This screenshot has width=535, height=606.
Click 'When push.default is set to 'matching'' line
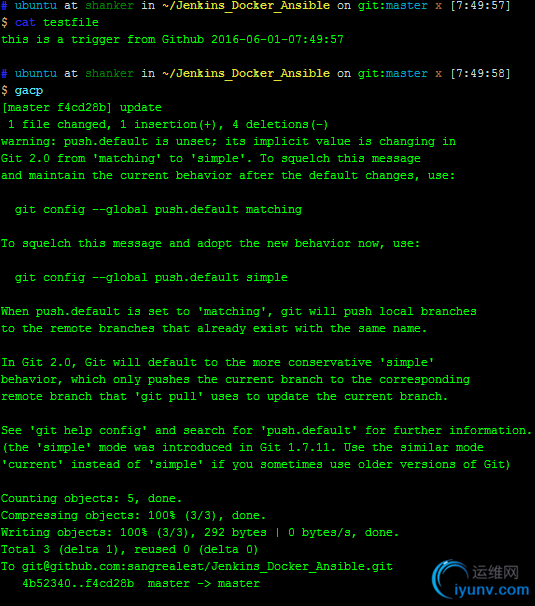click(x=239, y=312)
